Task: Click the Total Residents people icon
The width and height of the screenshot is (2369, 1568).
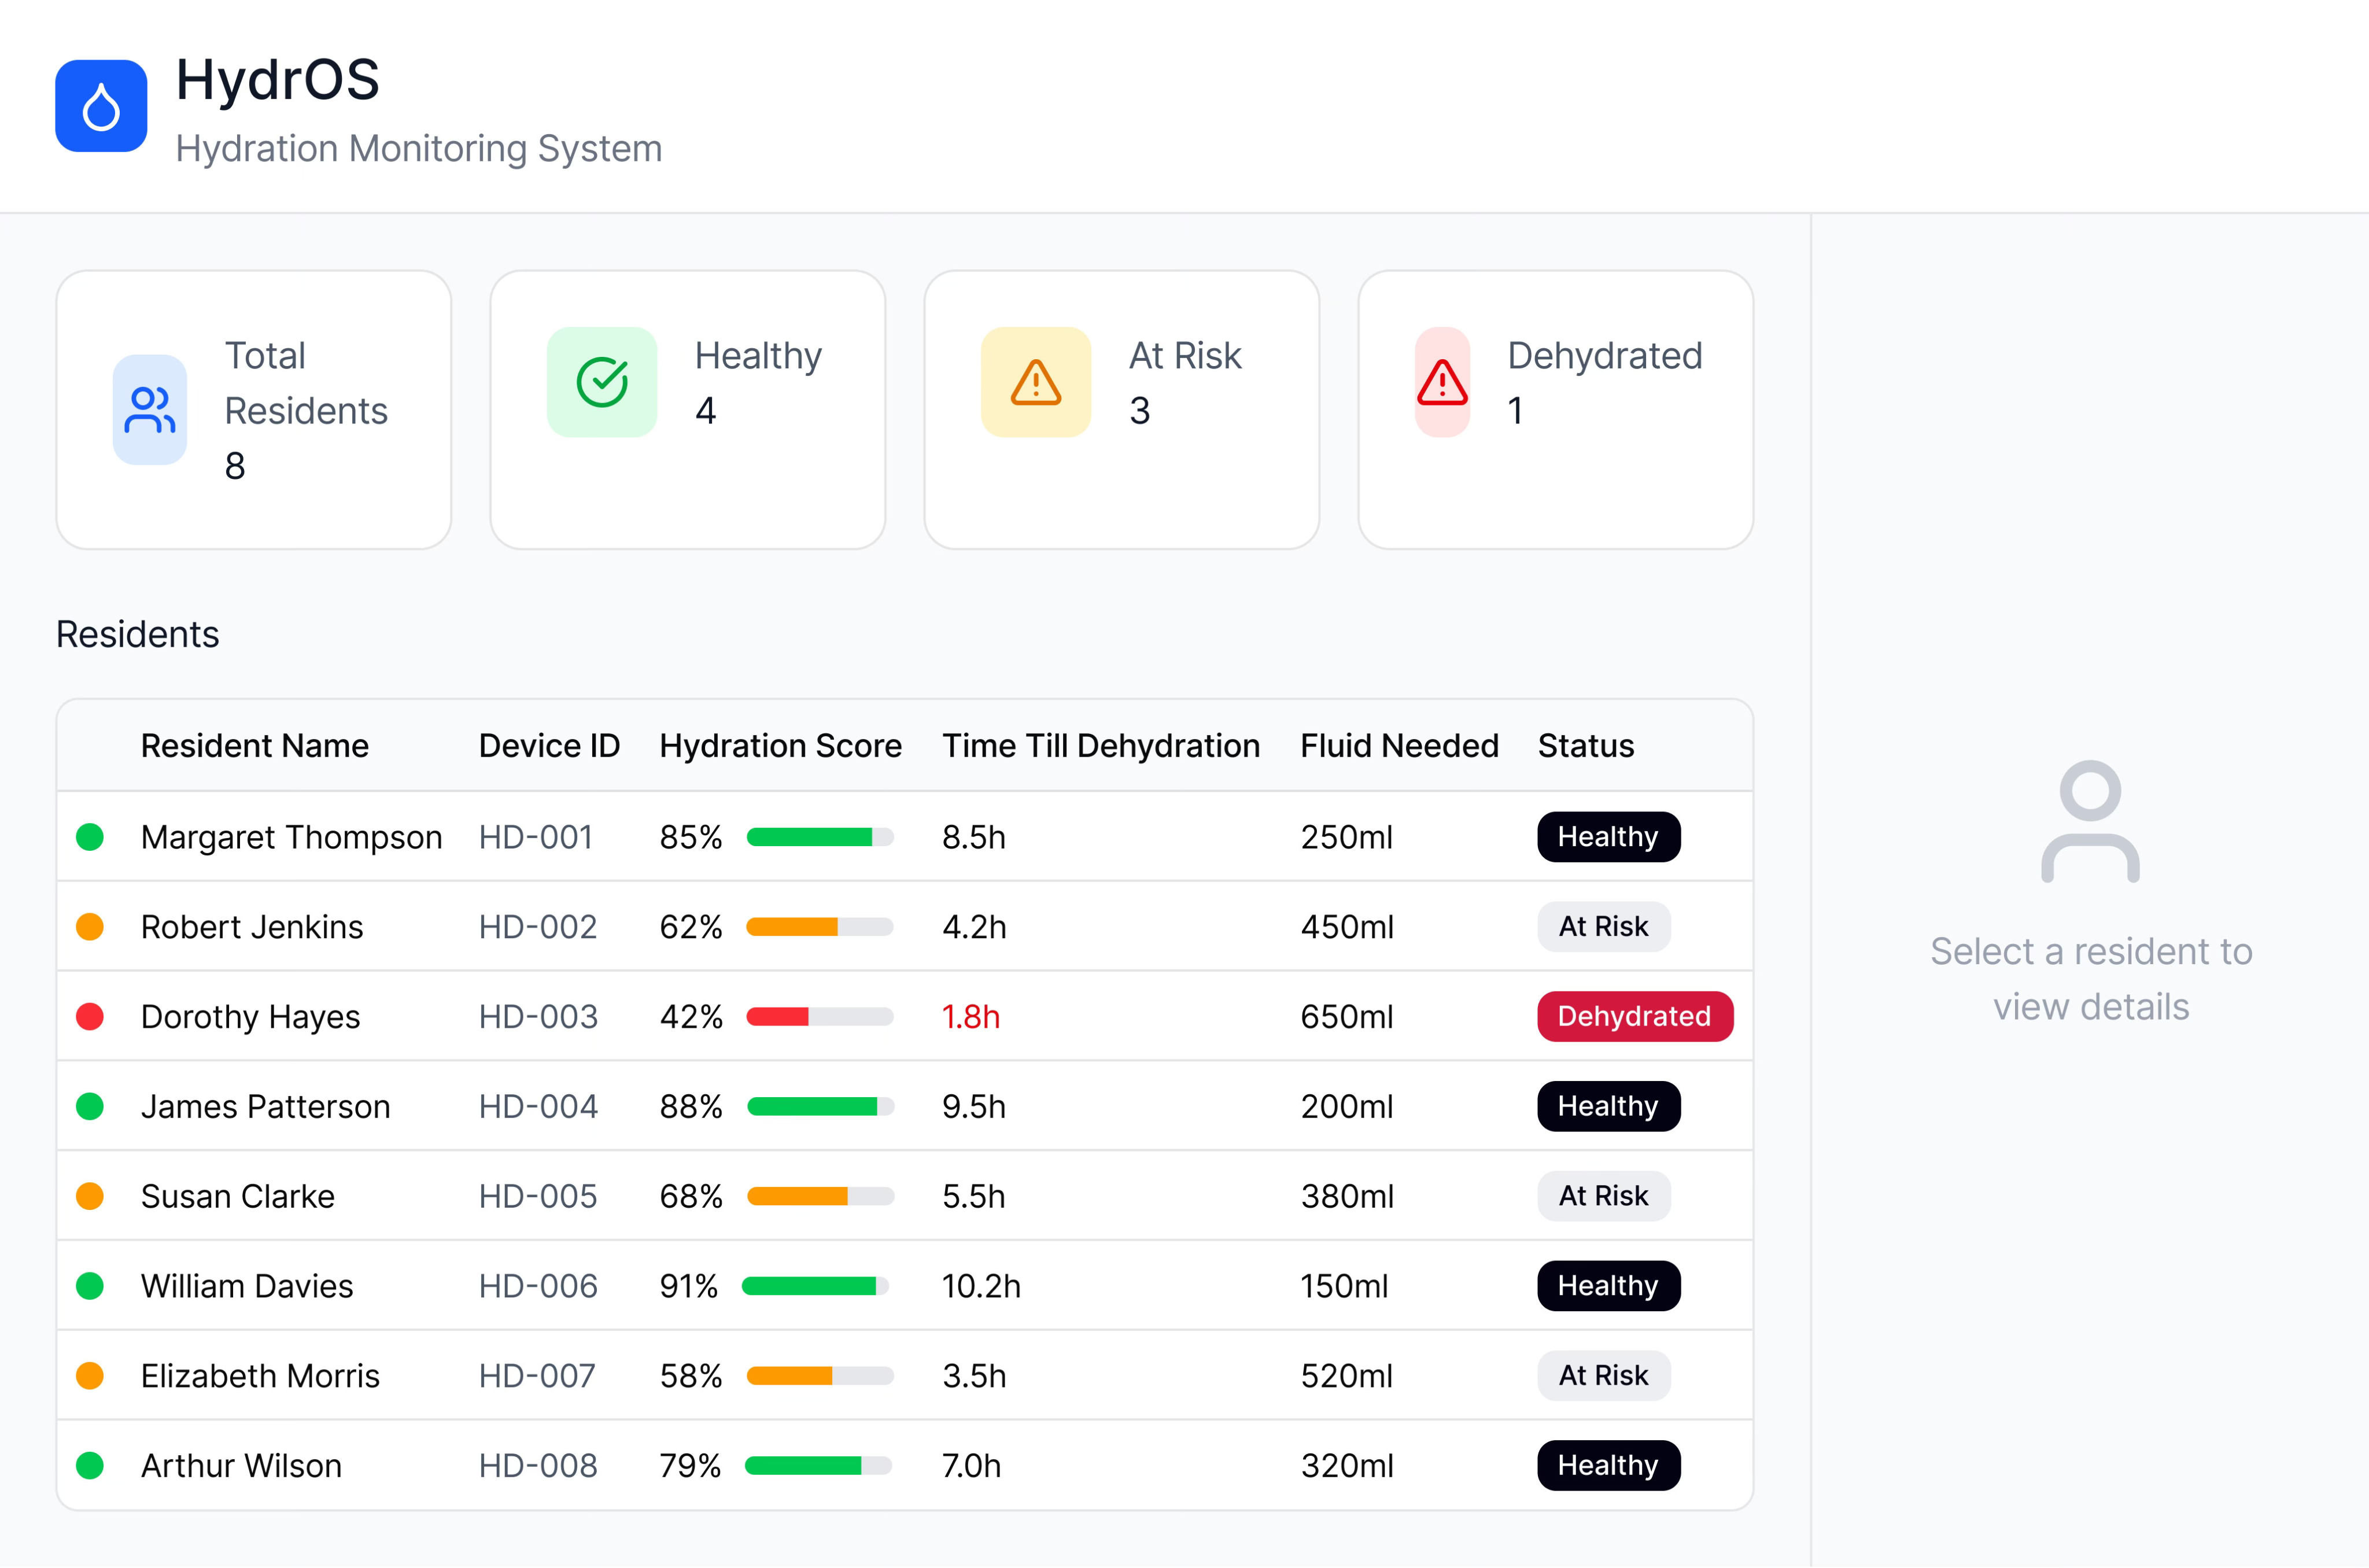Action: [149, 409]
